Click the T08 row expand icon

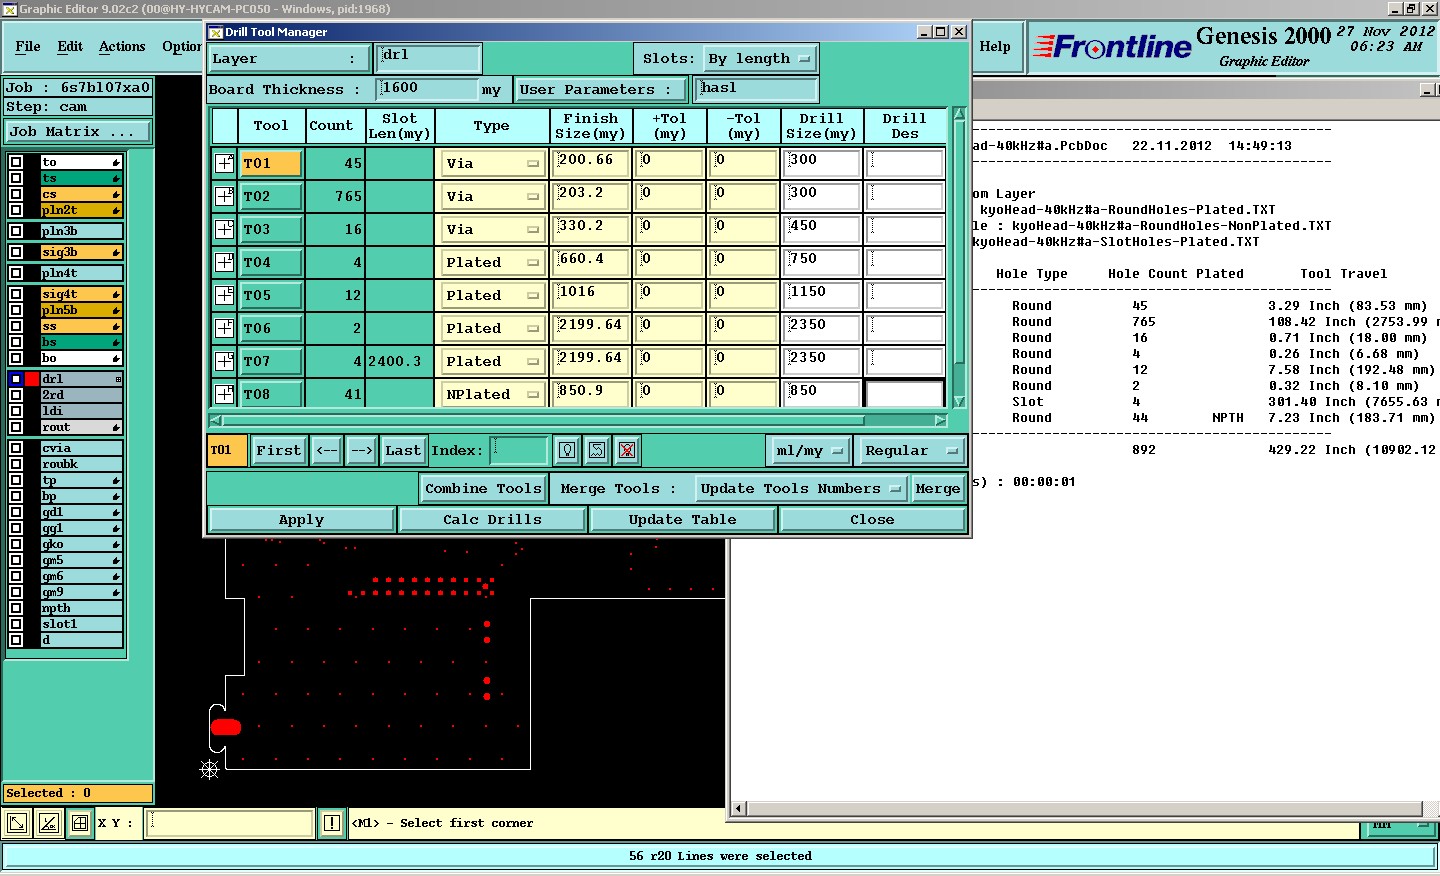pyautogui.click(x=224, y=394)
